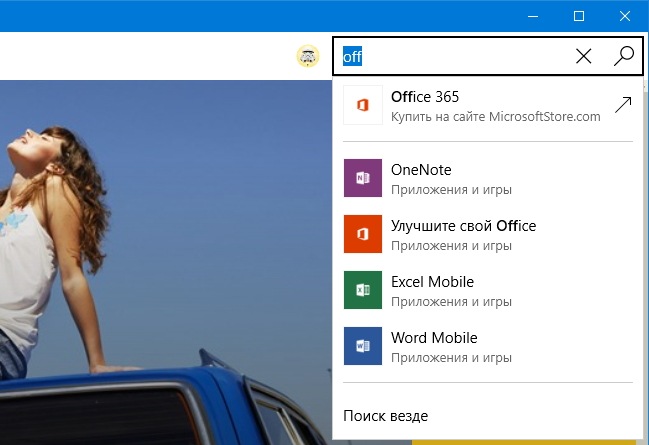Click the purple OneNote app icon
This screenshot has height=445, width=649.
363,178
